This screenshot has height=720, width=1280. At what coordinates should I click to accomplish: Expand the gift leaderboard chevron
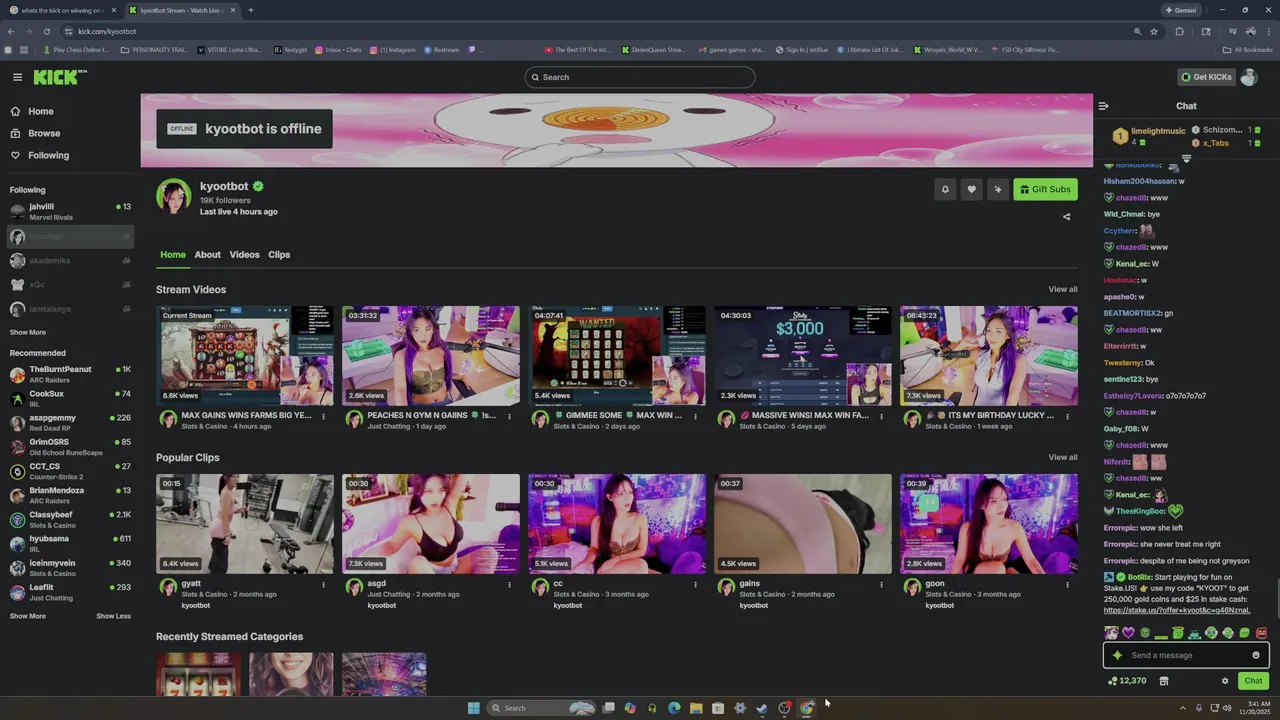click(x=1187, y=159)
